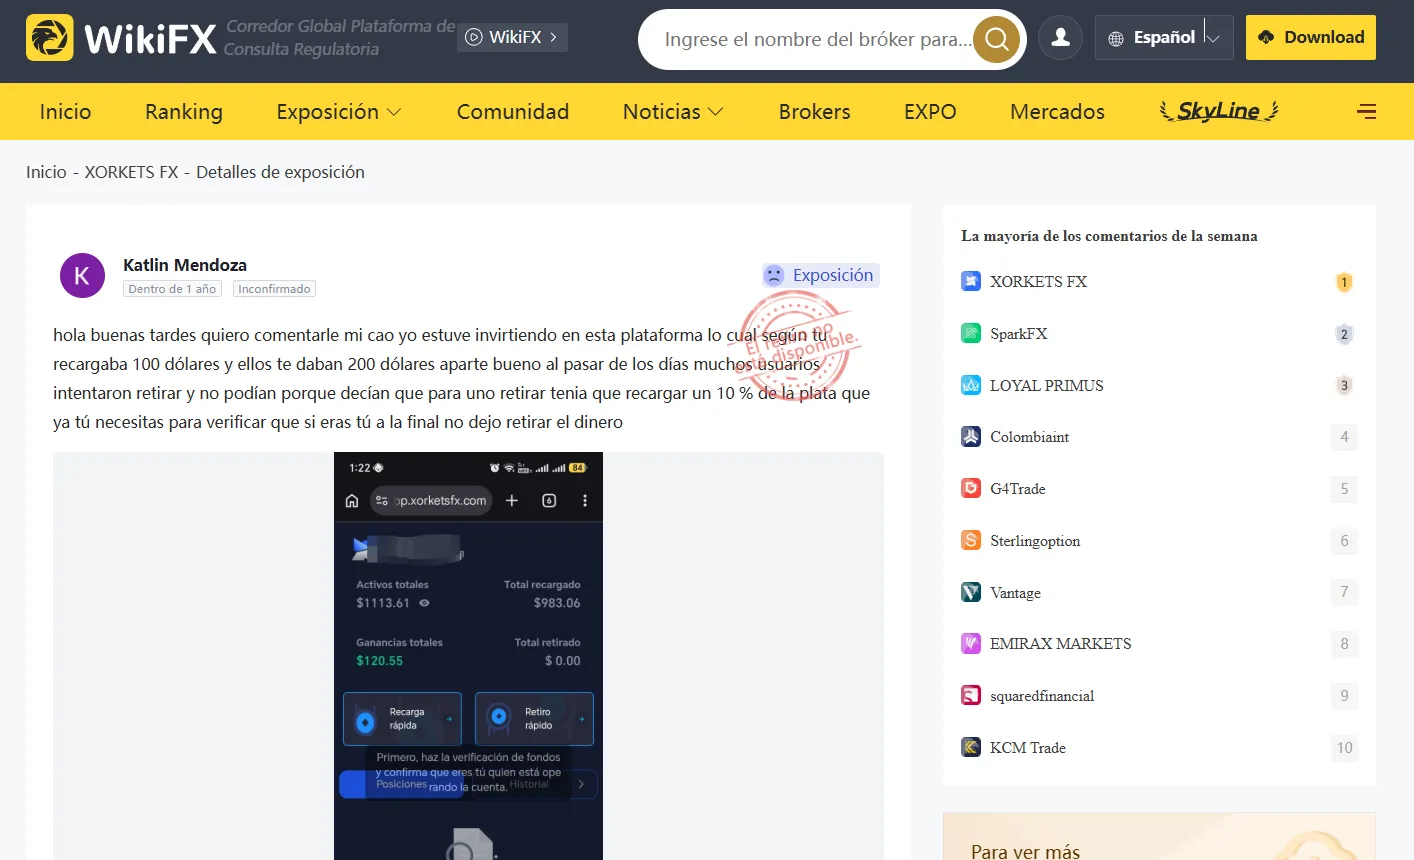Click the EMIRAX MARKETS logo icon
Viewport: 1414px width, 860px height.
point(971,643)
